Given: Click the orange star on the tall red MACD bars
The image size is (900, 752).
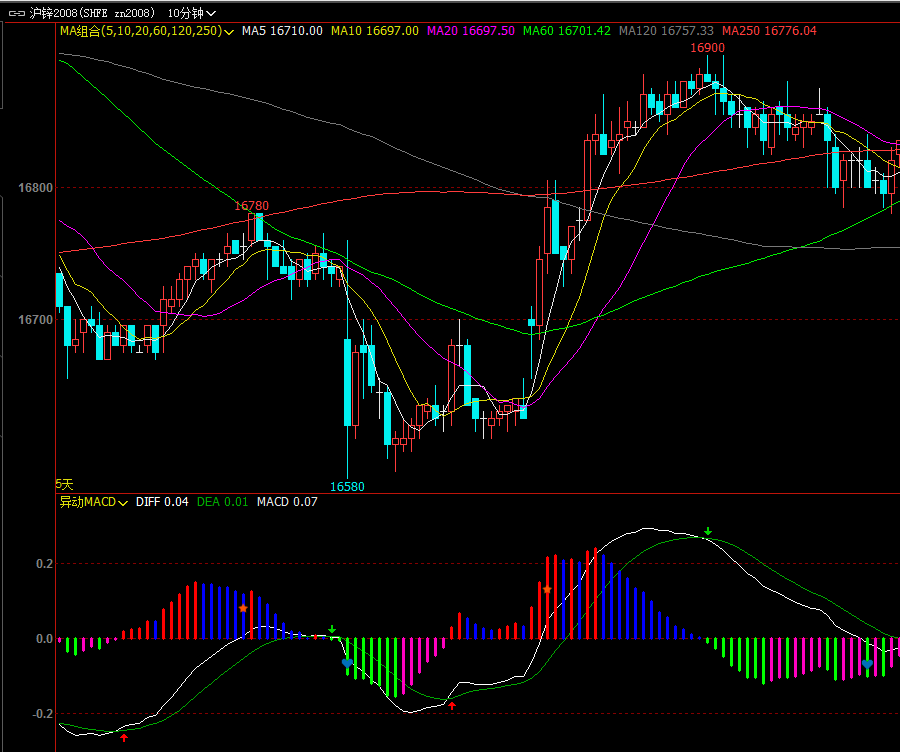Looking at the screenshot, I should point(547,590).
